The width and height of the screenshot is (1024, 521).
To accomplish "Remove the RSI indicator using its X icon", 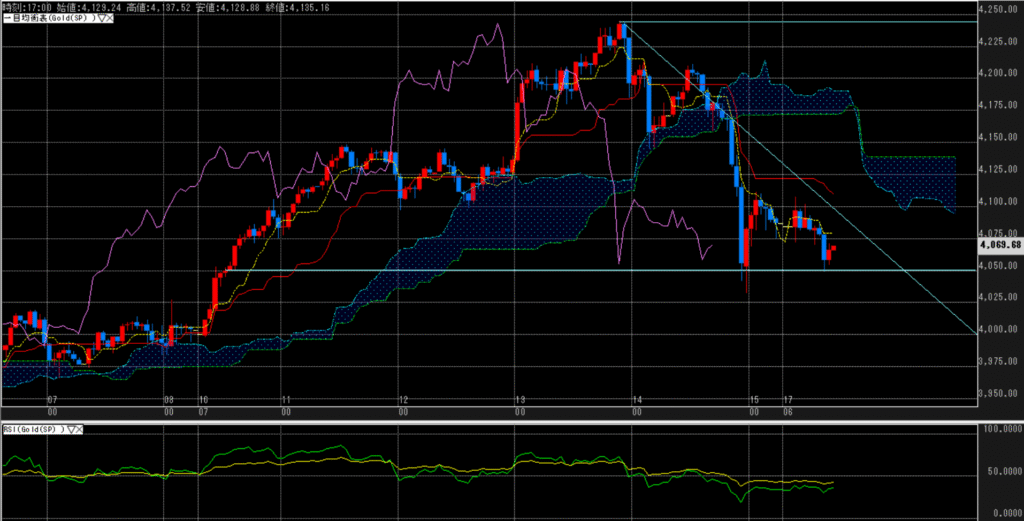I will (x=79, y=429).
